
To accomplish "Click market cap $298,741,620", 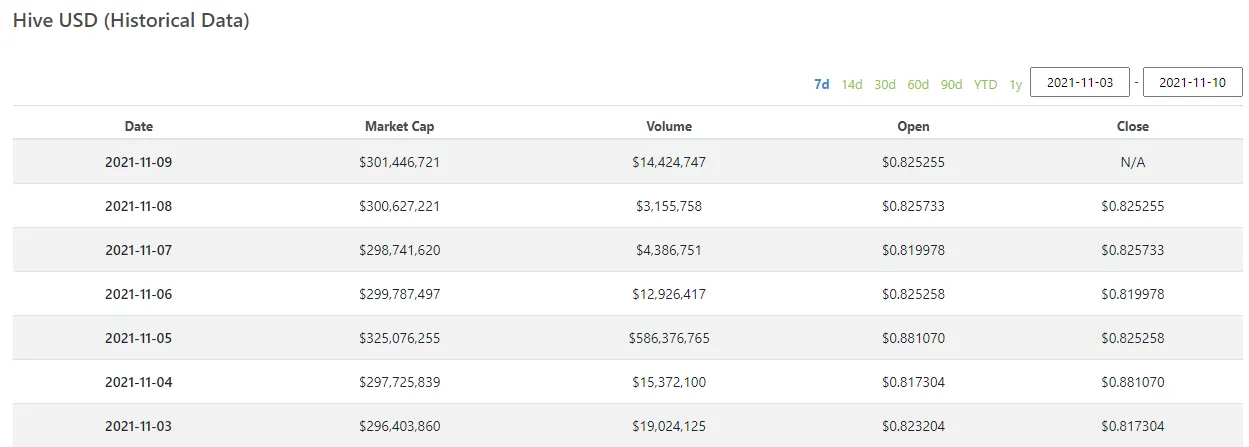I will click(x=399, y=250).
